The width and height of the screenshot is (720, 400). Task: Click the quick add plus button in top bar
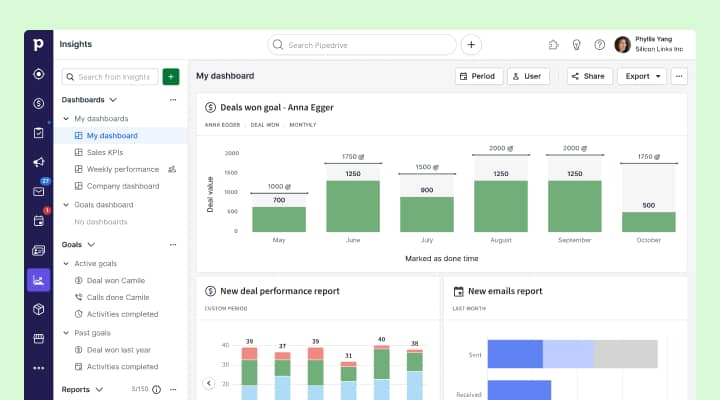[471, 45]
